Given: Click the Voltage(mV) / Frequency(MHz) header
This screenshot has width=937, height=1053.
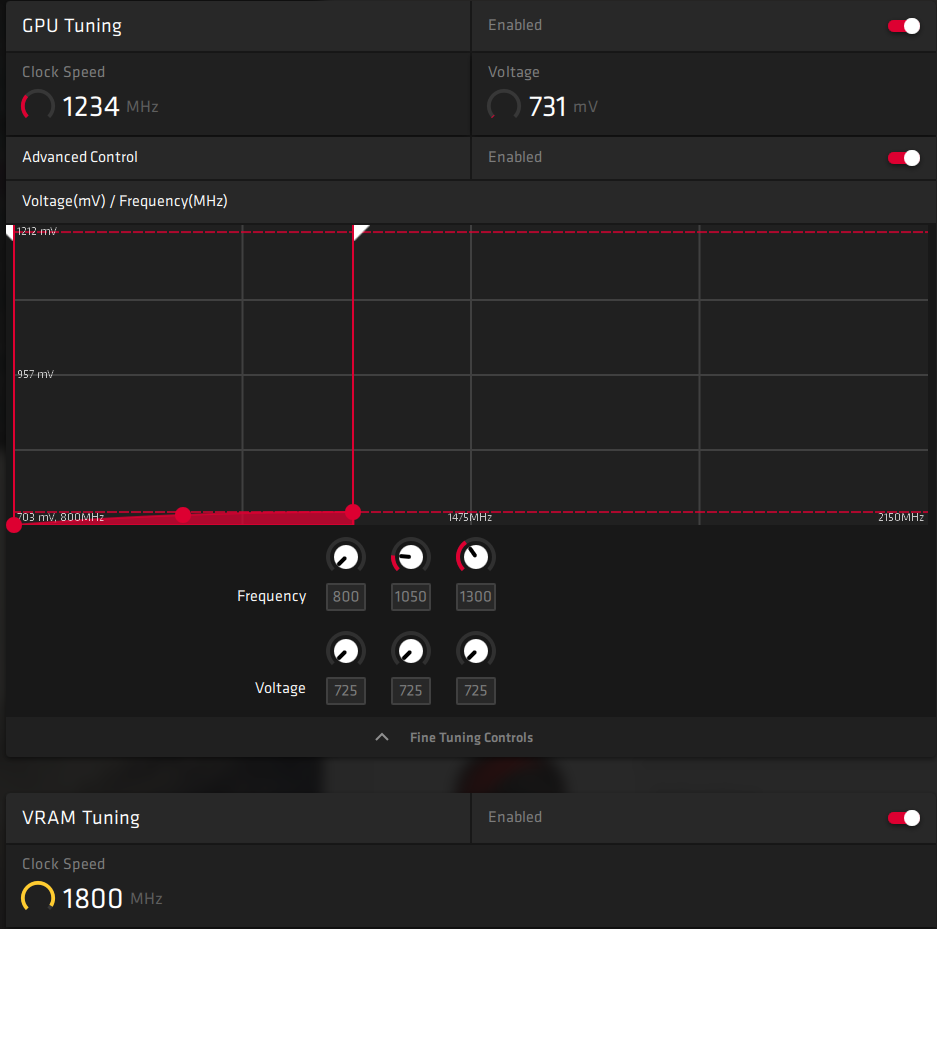Looking at the screenshot, I should coord(125,201).
